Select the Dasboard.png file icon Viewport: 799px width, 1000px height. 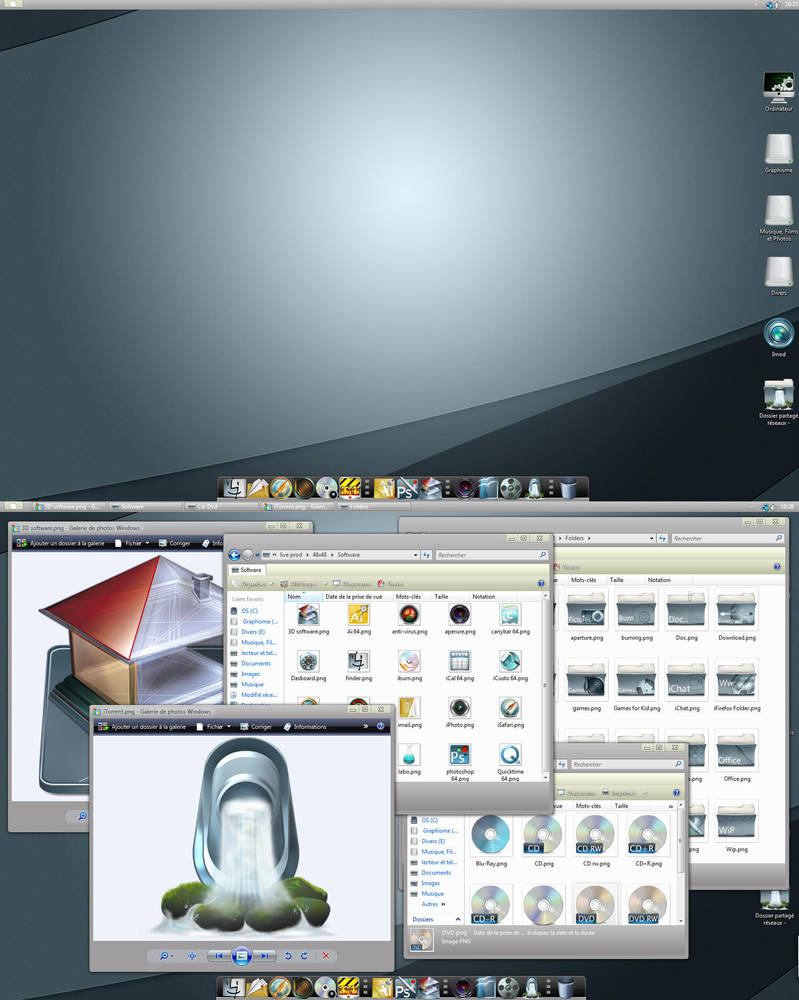pyautogui.click(x=308, y=662)
